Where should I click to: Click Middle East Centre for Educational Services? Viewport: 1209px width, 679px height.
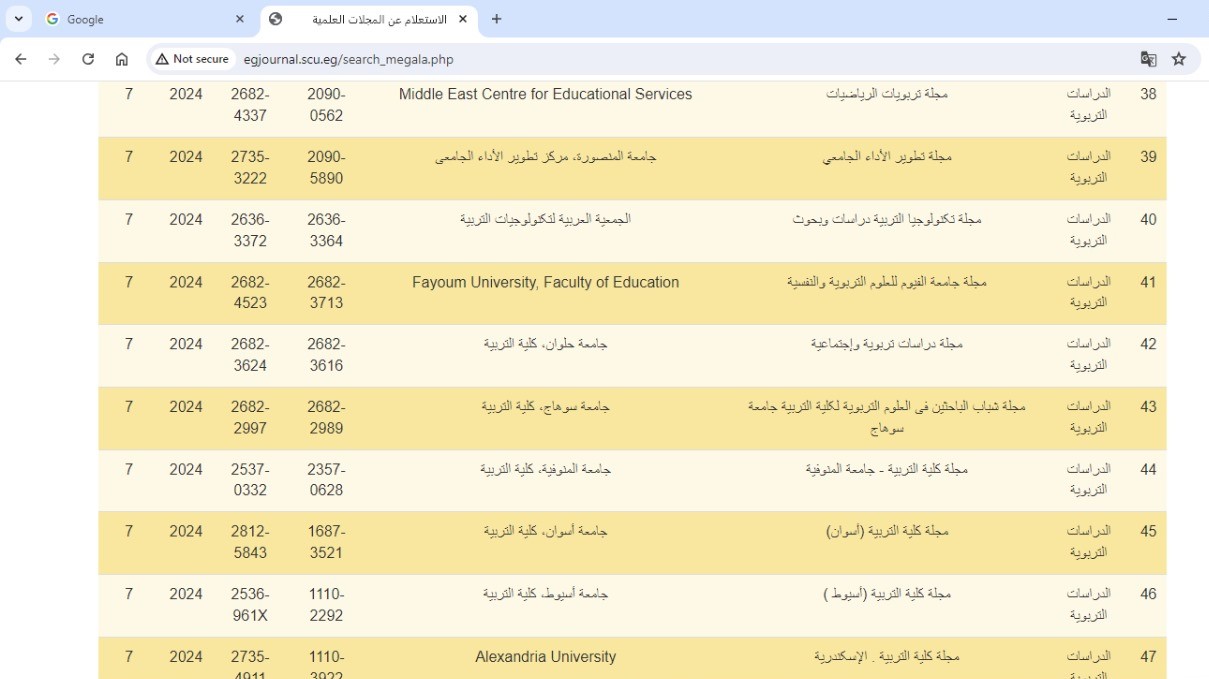[x=545, y=94]
